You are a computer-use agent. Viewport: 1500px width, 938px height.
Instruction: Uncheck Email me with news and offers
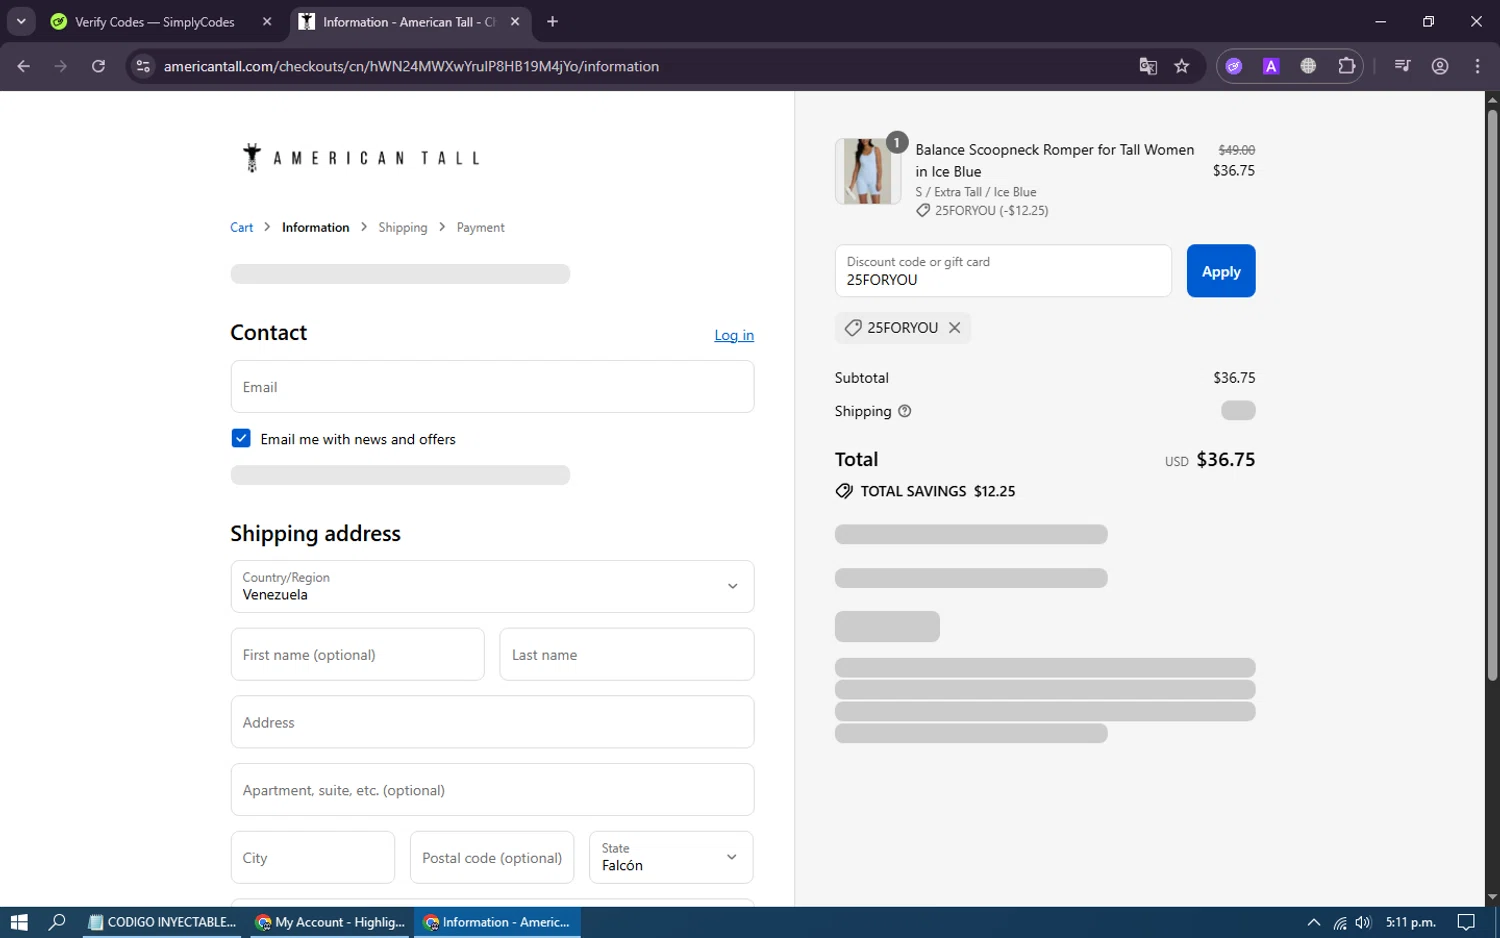pyautogui.click(x=241, y=438)
